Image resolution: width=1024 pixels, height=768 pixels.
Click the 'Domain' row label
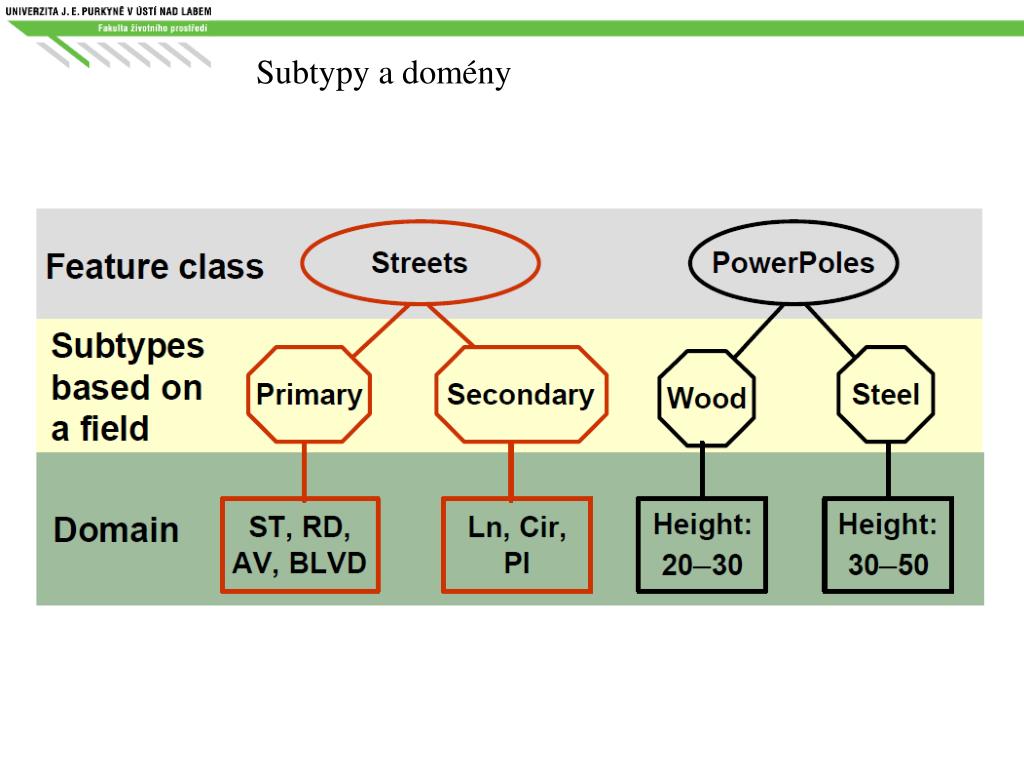point(116,530)
